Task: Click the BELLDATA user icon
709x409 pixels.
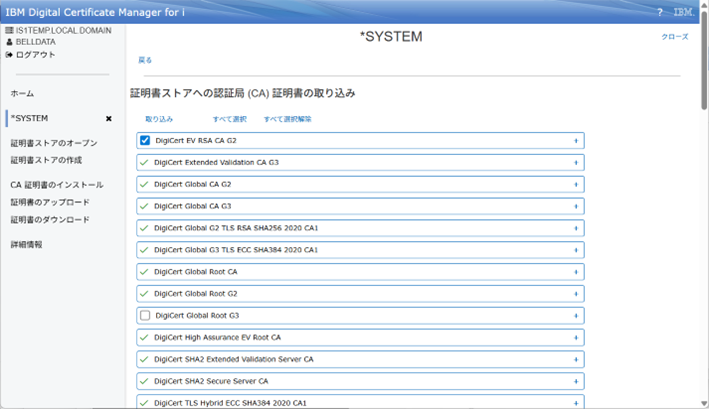Action: pos(9,43)
